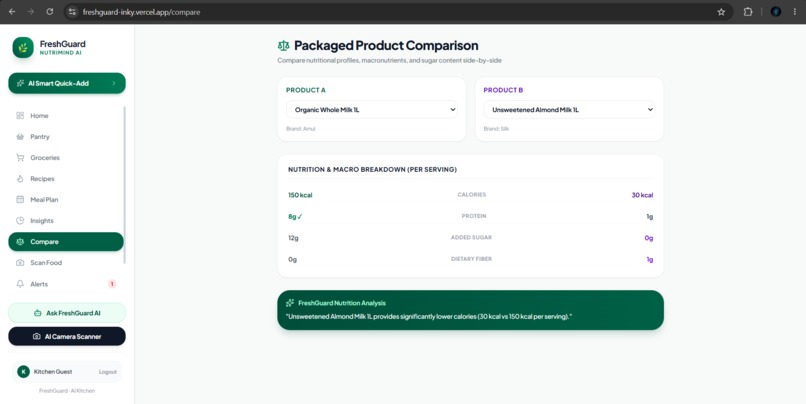This screenshot has width=806, height=404.
Task: Click the camera icon on AI Camera Scanner
Action: point(36,337)
